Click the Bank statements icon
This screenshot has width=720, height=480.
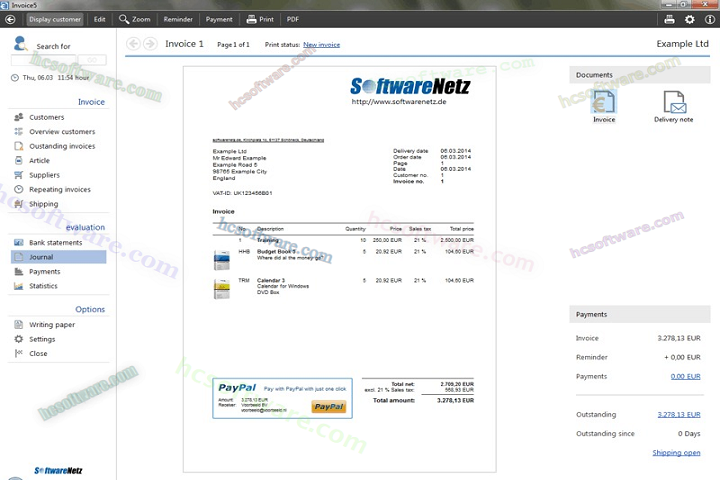(x=18, y=243)
